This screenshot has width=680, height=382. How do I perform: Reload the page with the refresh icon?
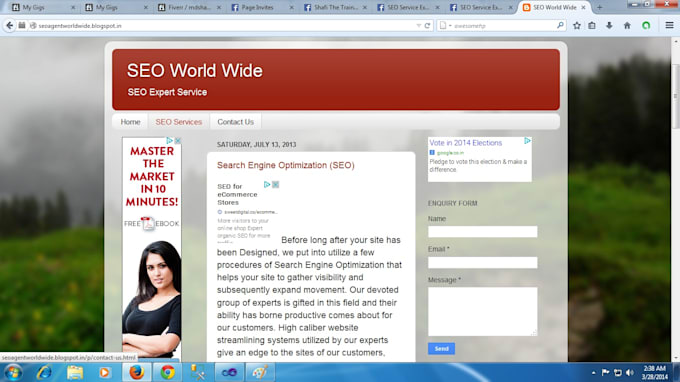tap(427, 26)
